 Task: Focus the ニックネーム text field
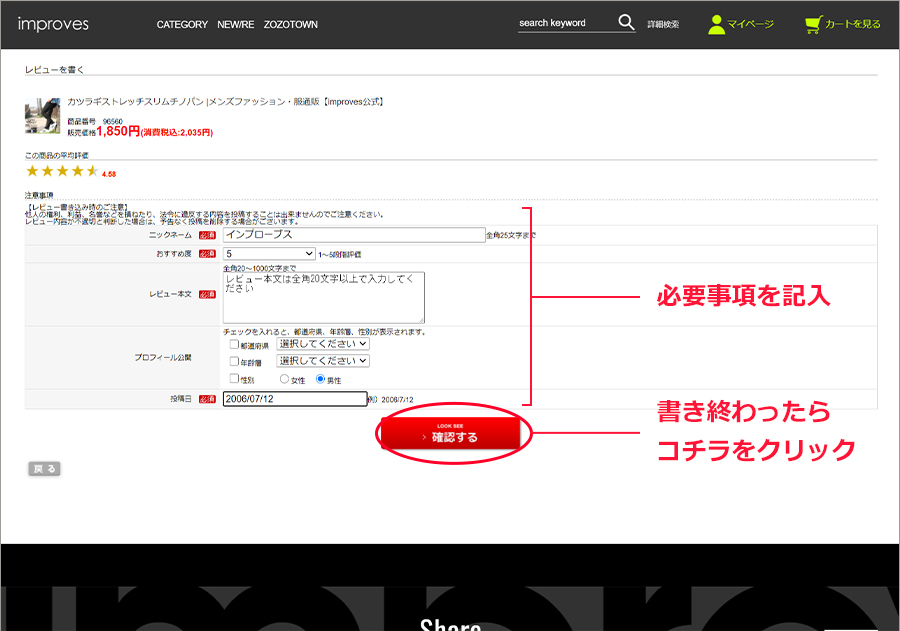pyautogui.click(x=353, y=235)
